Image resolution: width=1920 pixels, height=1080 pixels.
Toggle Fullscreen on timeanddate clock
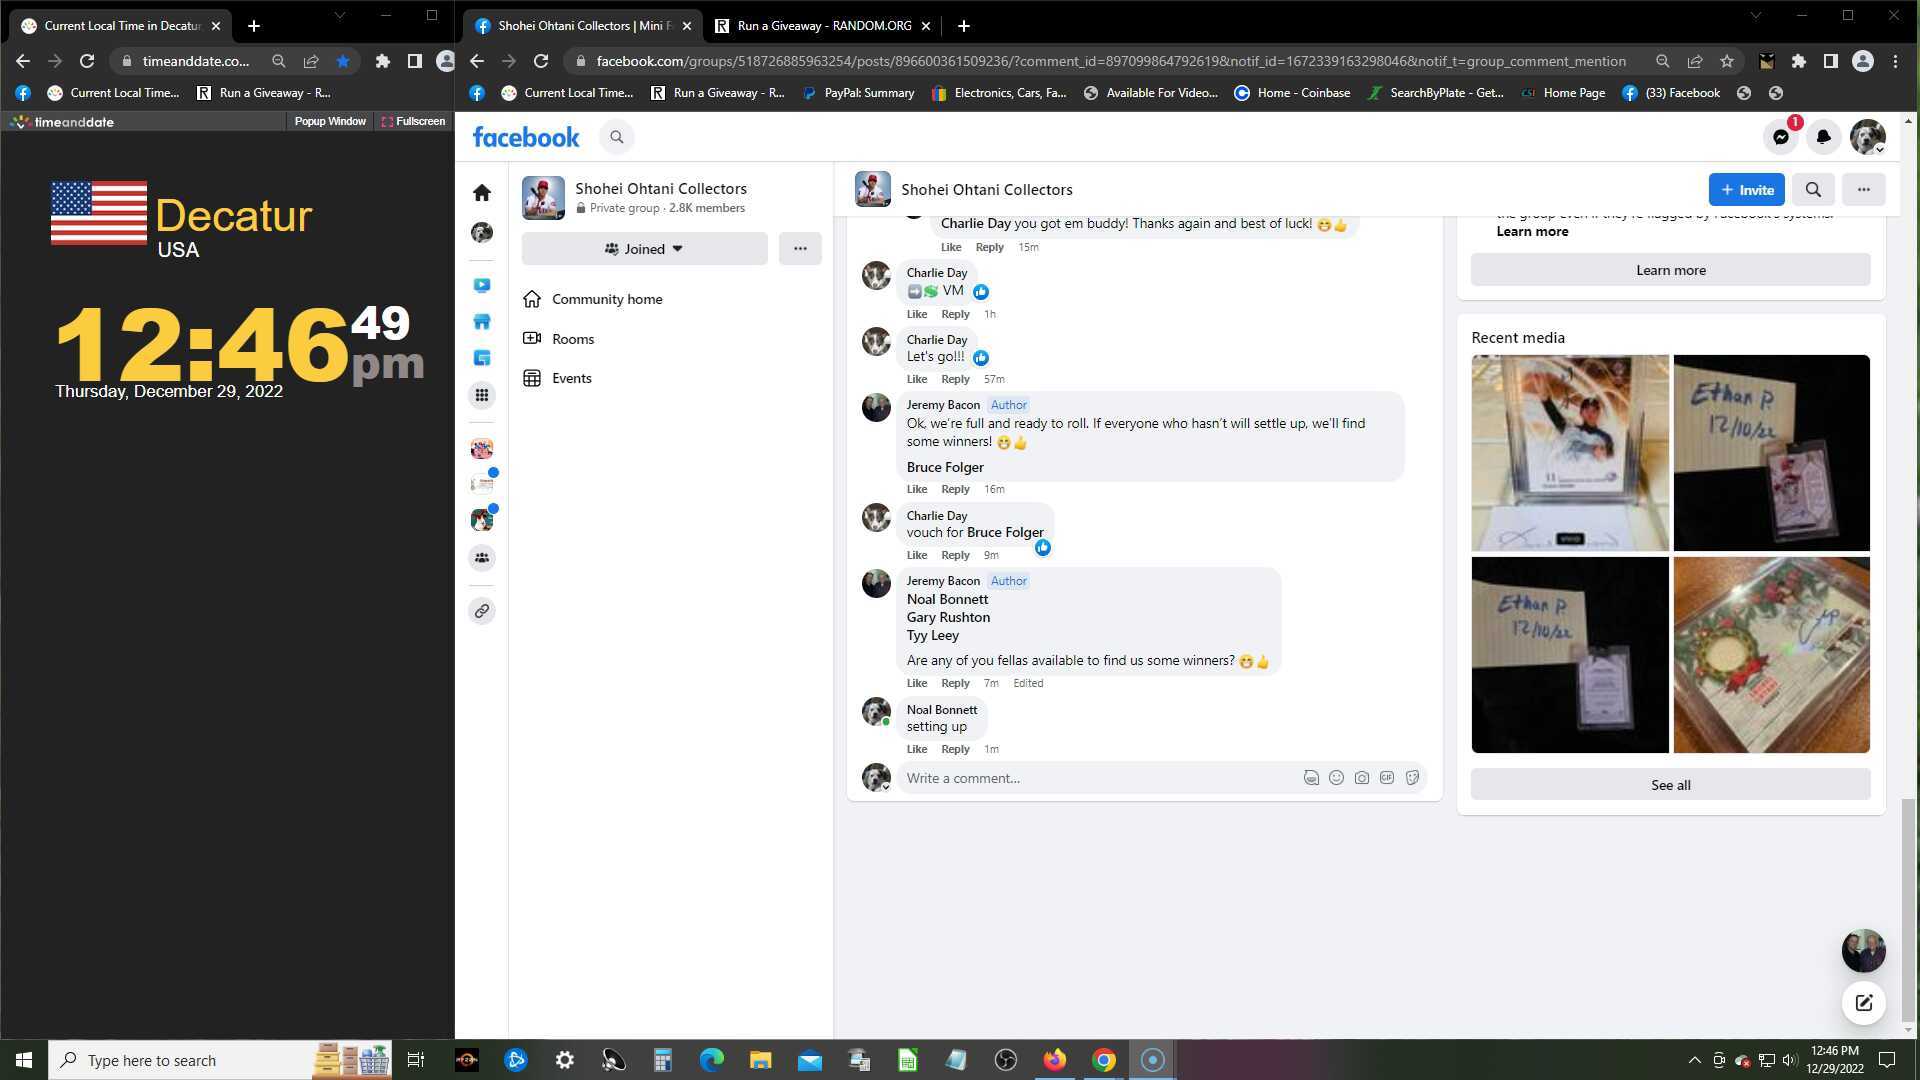[x=413, y=121]
